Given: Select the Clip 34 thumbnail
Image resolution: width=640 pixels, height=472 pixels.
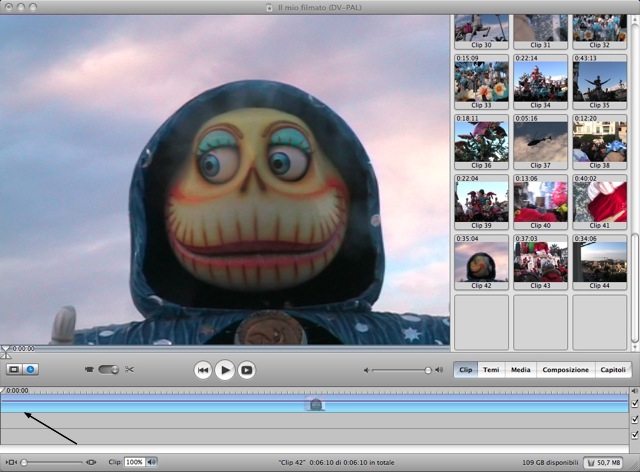Looking at the screenshot, I should click(540, 82).
